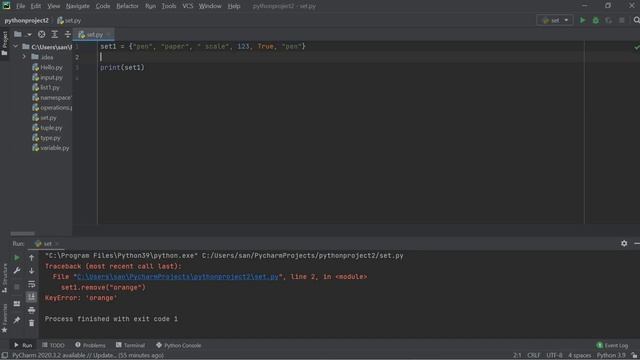Open the Code menu

pos(103,6)
